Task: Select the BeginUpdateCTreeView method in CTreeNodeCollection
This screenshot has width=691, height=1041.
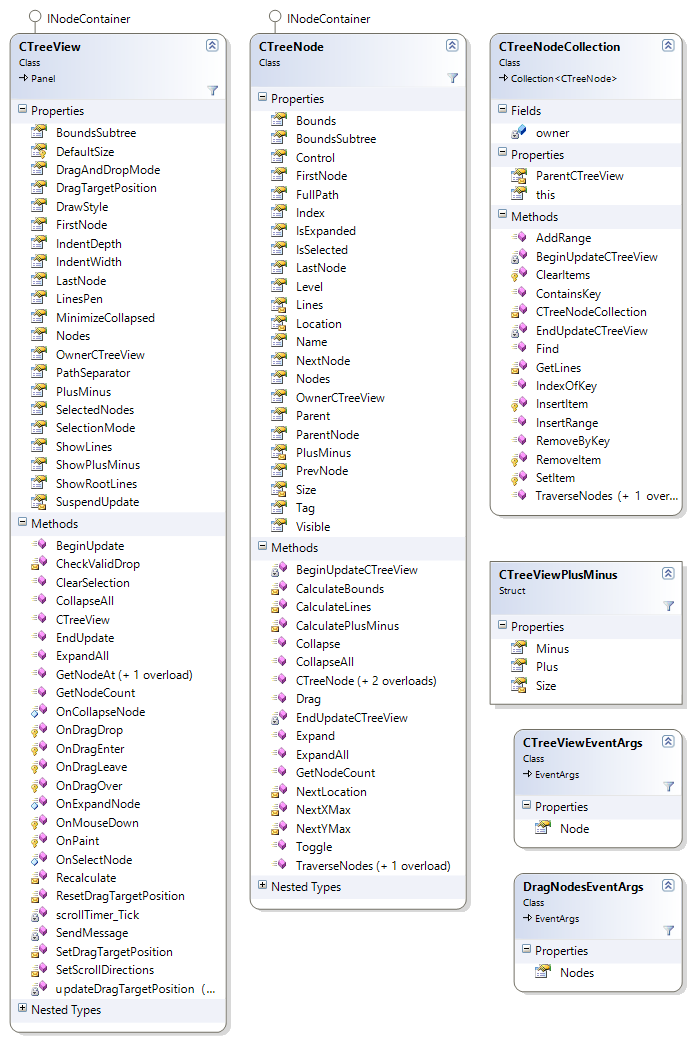Action: click(x=597, y=256)
